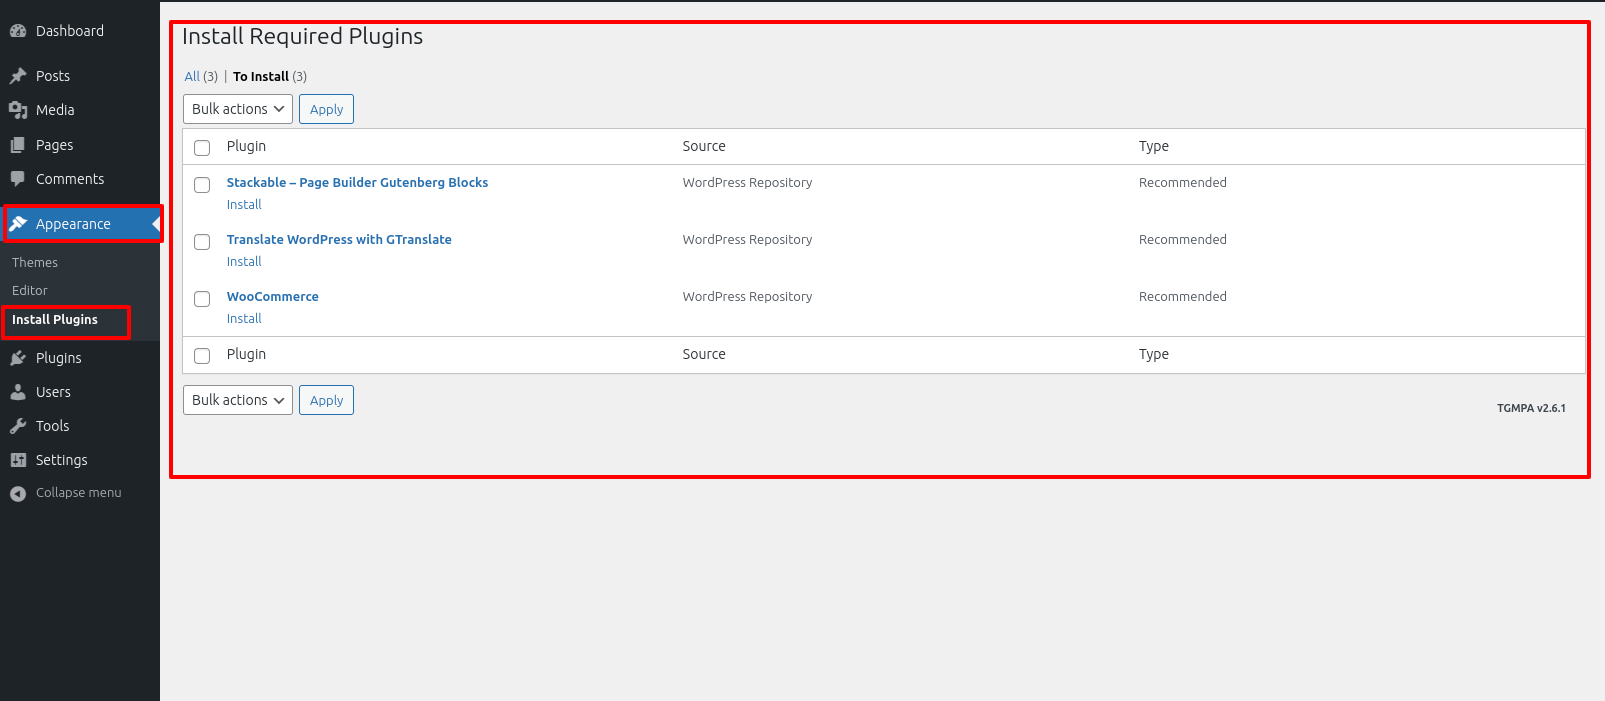Viewport: 1605px width, 701px height.
Task: Click Install under Stackable plugin
Action: 244,205
